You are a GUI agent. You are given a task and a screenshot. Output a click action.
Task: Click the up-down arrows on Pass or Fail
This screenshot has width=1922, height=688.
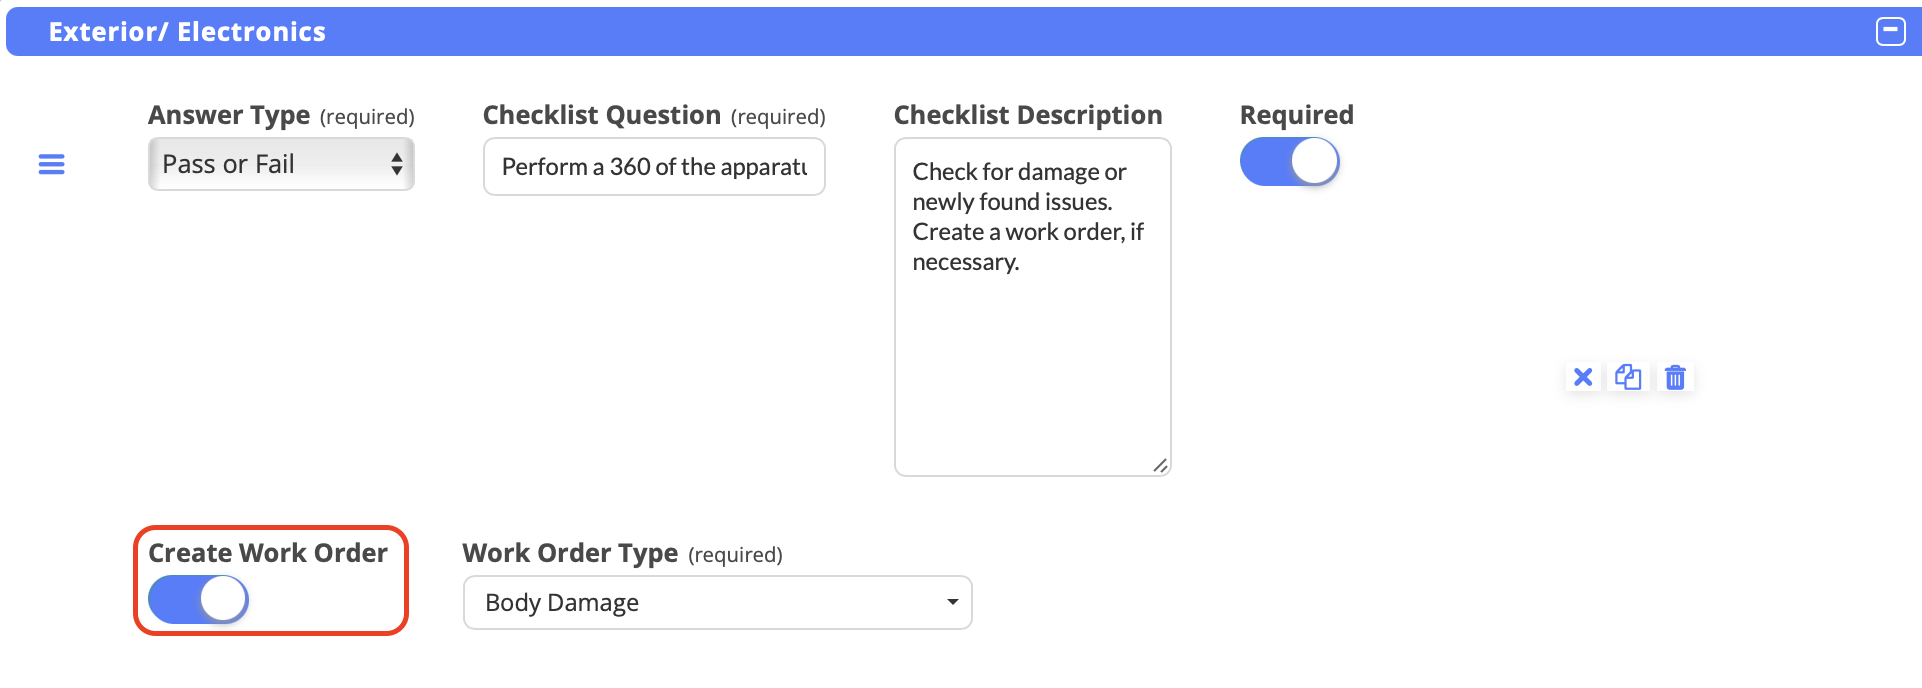[x=397, y=164]
